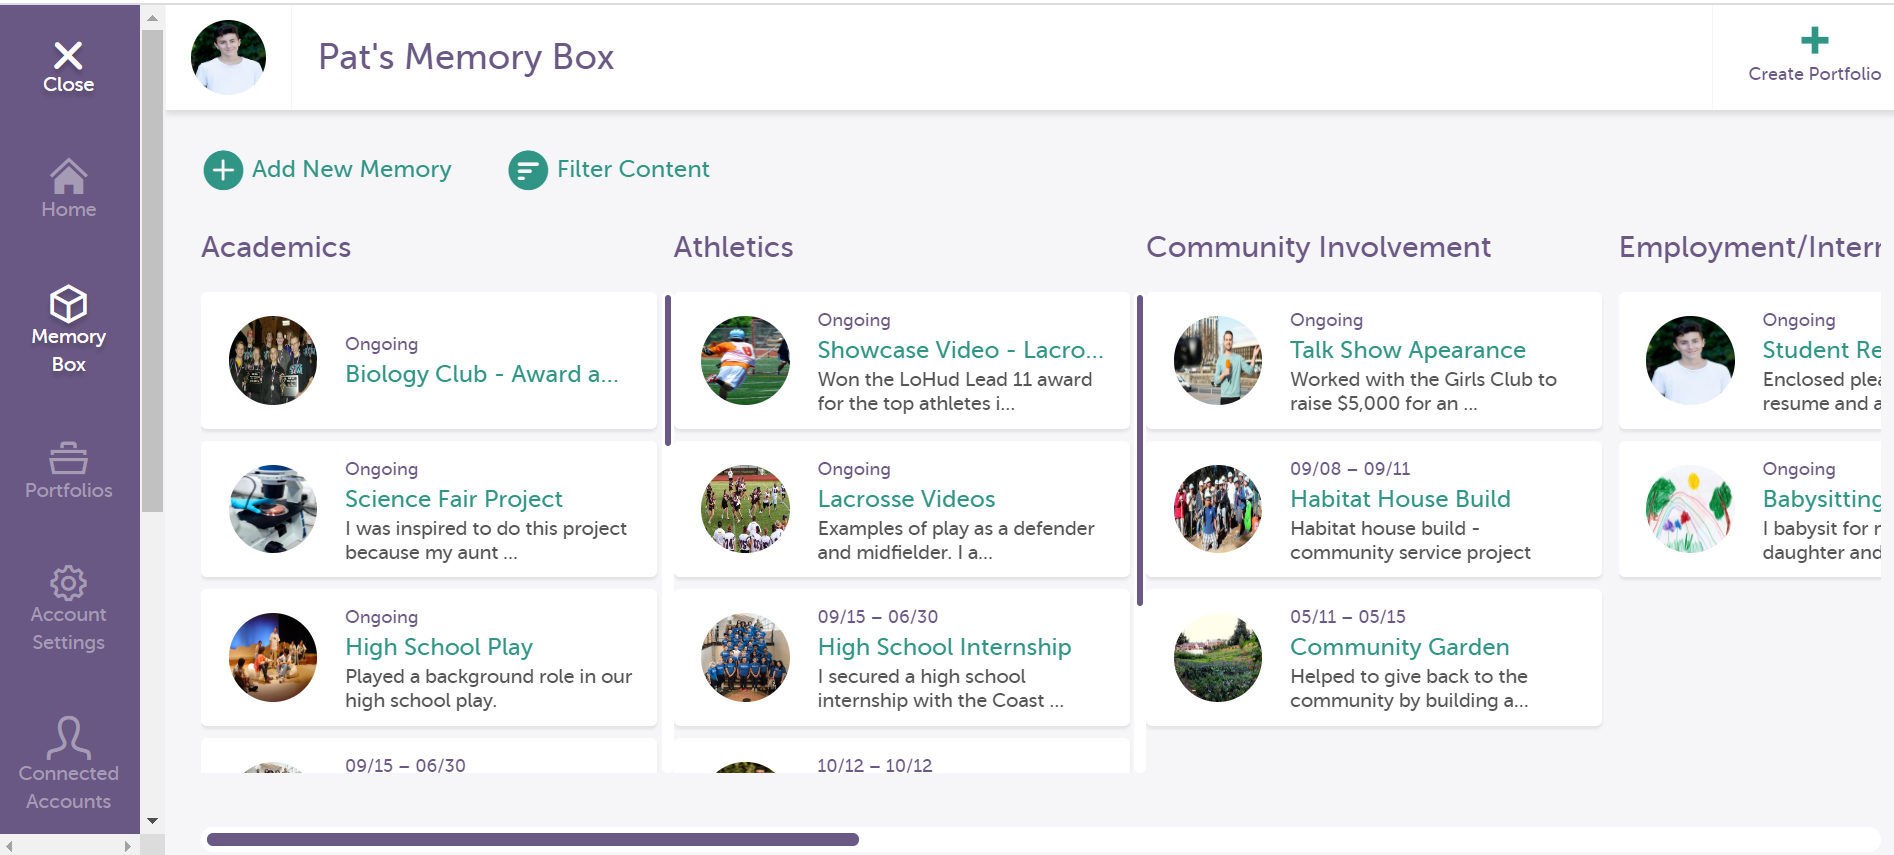Click Athletics column heading
This screenshot has height=855, width=1894.
point(733,247)
